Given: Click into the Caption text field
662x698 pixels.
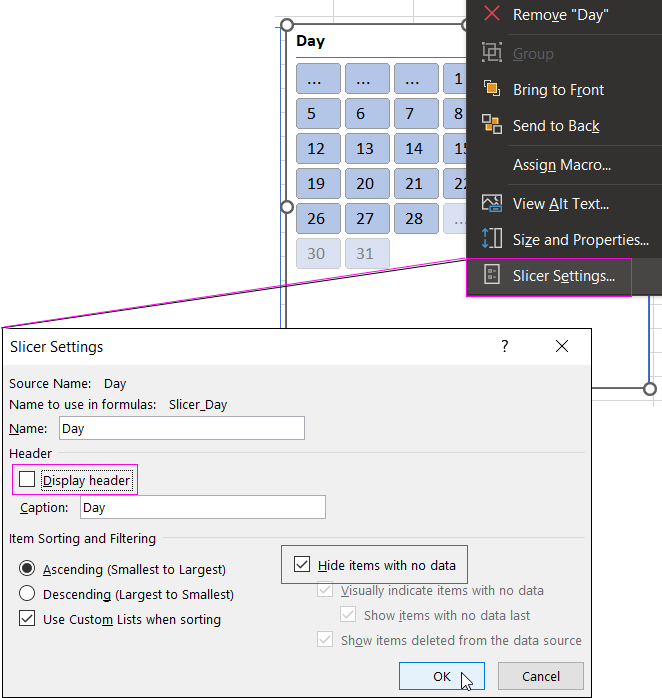Looking at the screenshot, I should (202, 507).
